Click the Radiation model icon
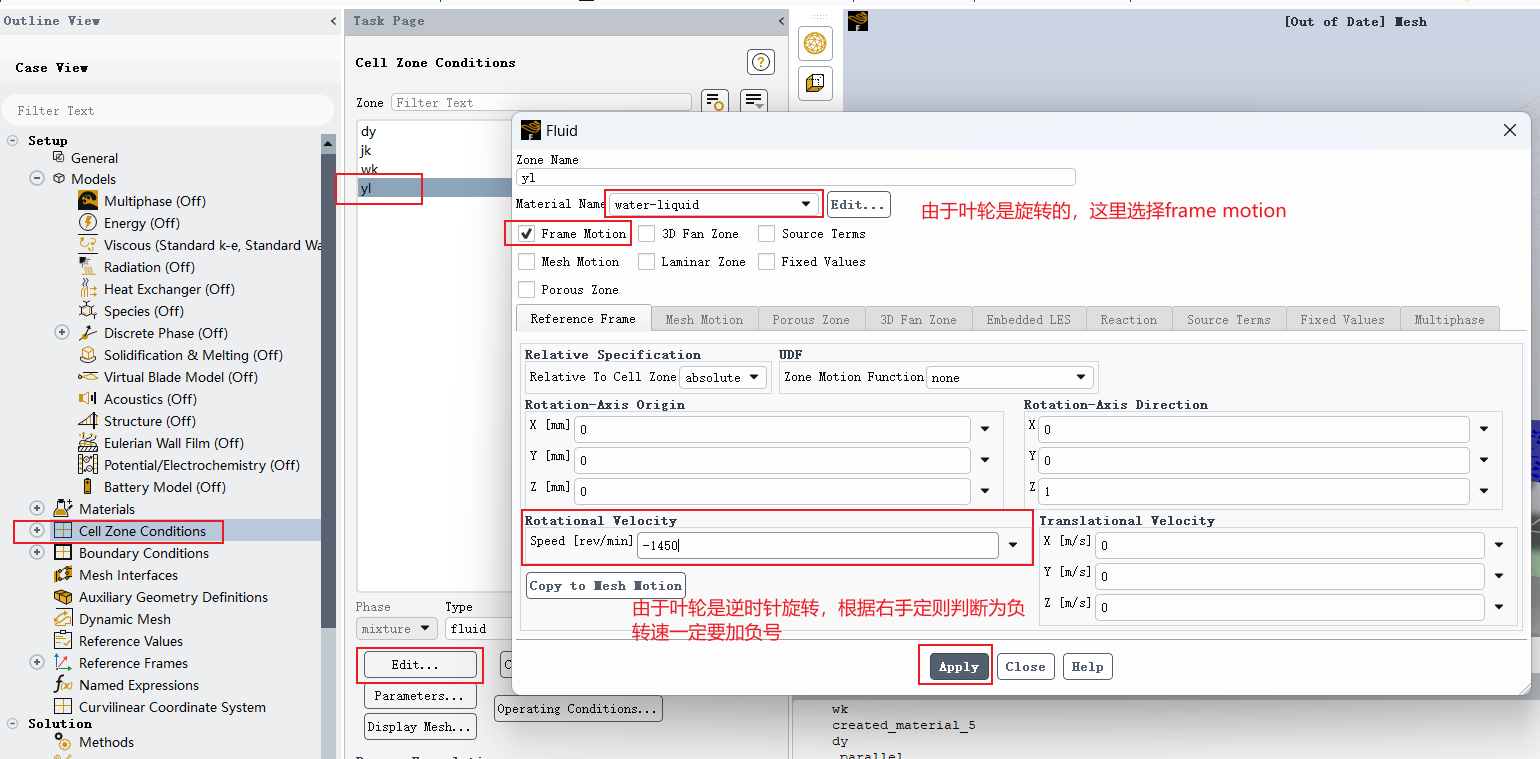 pos(88,266)
